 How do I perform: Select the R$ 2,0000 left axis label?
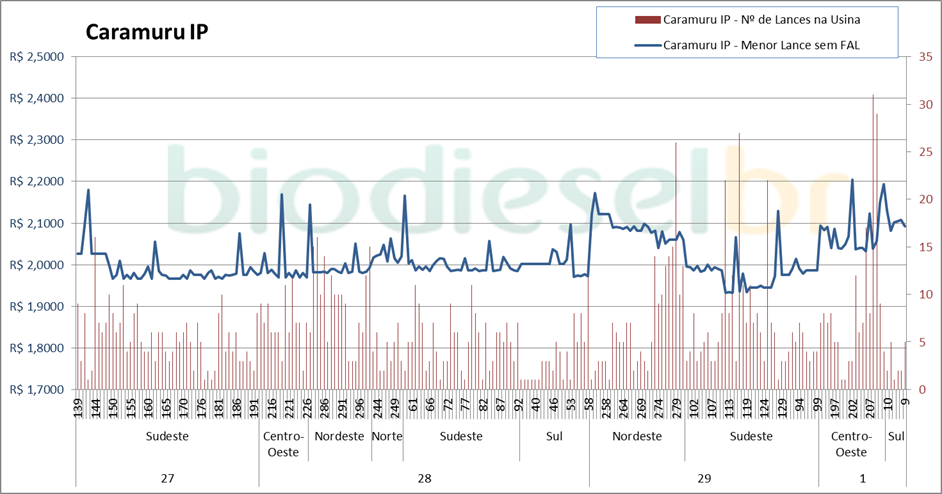(36, 265)
